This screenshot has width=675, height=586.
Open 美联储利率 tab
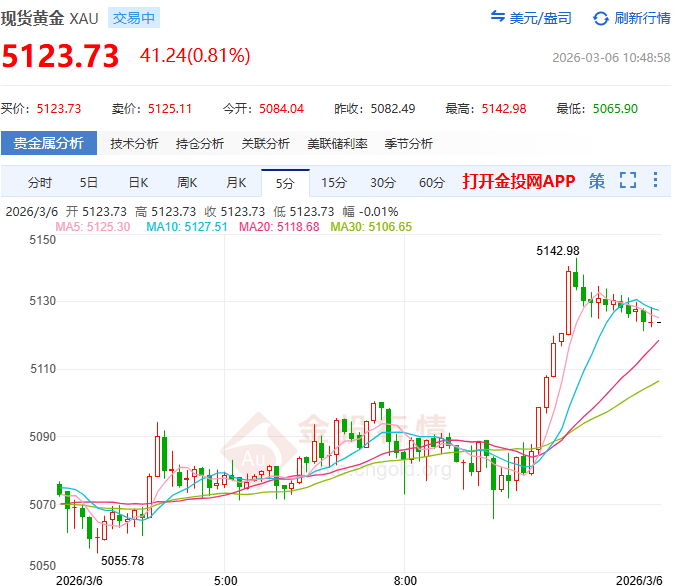point(337,143)
